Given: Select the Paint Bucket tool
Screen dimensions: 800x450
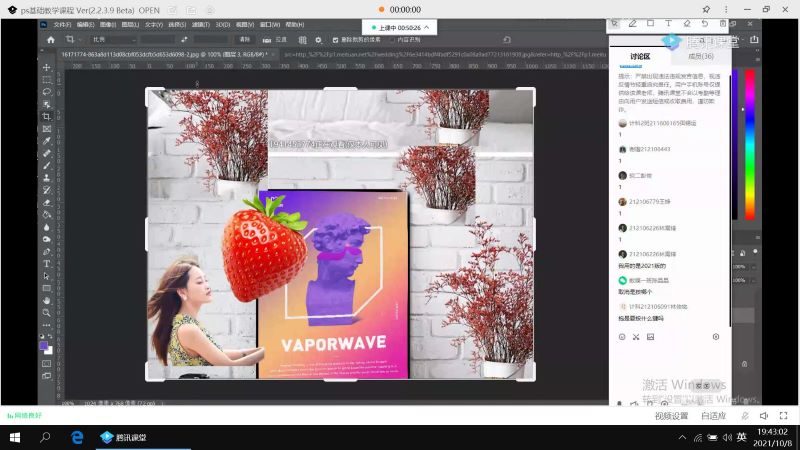Looking at the screenshot, I should point(46,215).
